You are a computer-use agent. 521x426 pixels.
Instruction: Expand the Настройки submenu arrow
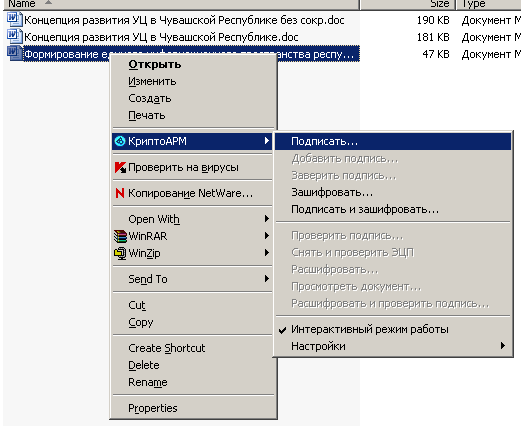503,346
